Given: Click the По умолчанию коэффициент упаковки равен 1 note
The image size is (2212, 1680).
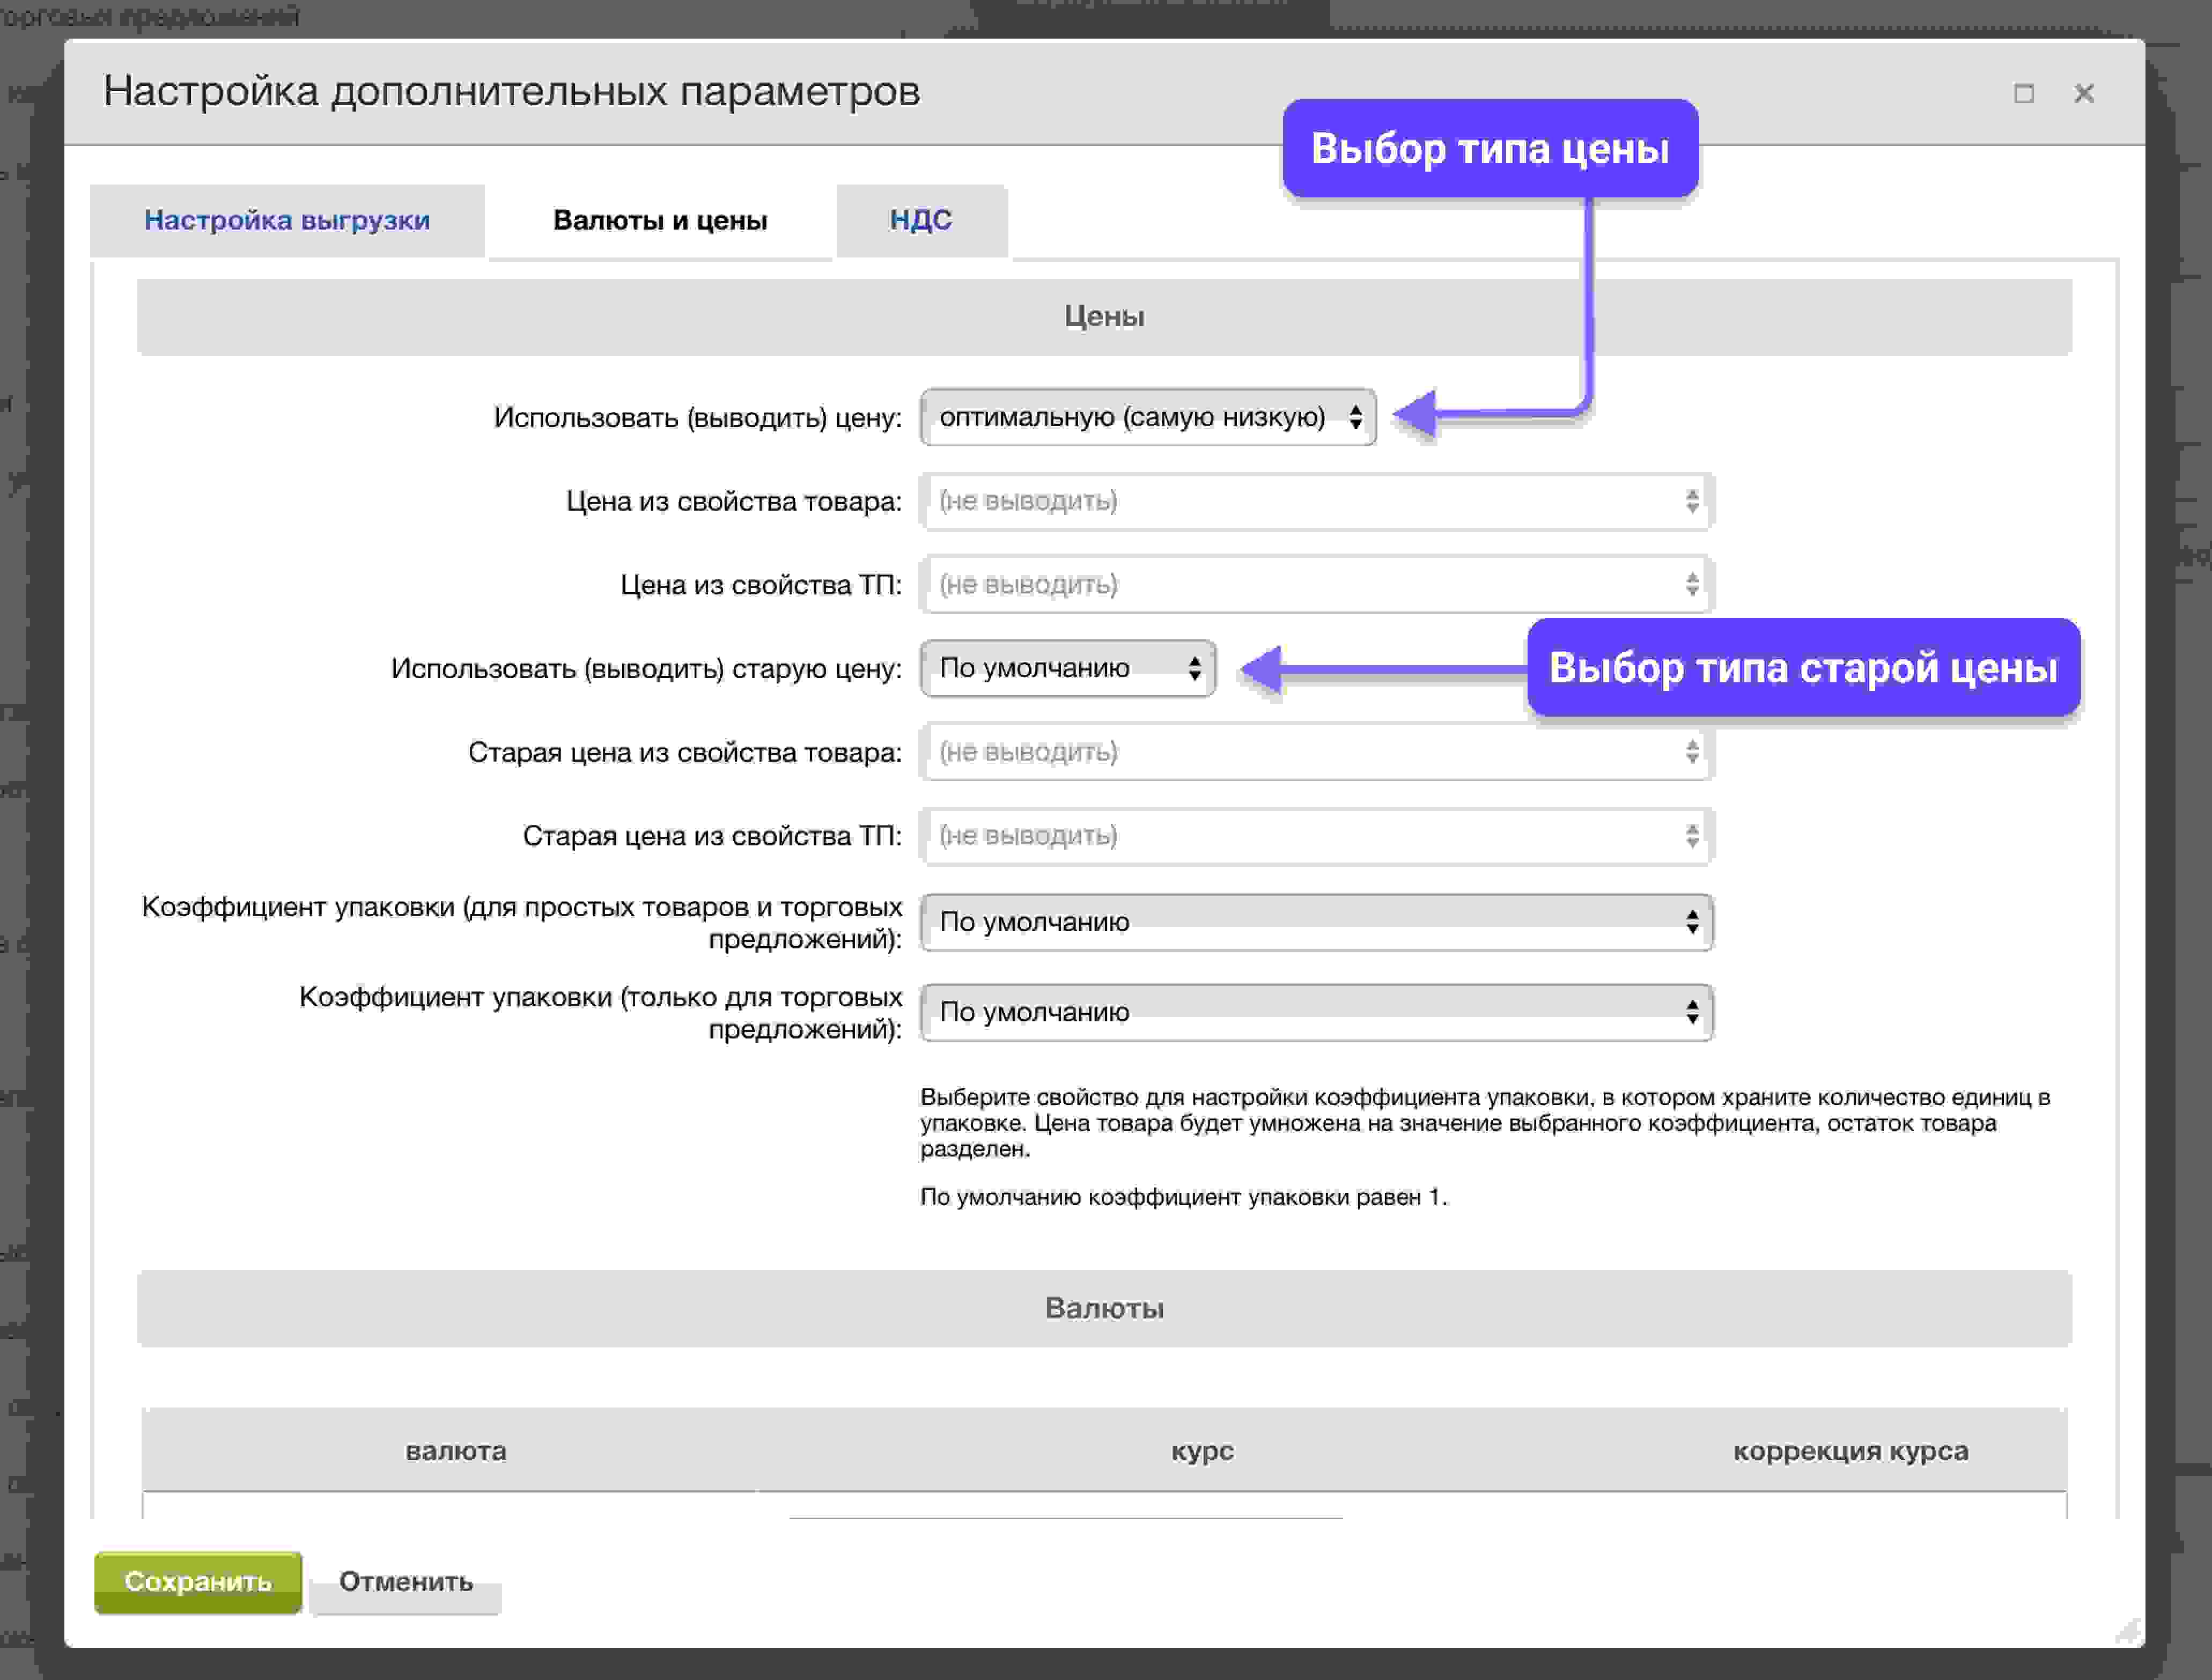Looking at the screenshot, I should [x=1184, y=1197].
